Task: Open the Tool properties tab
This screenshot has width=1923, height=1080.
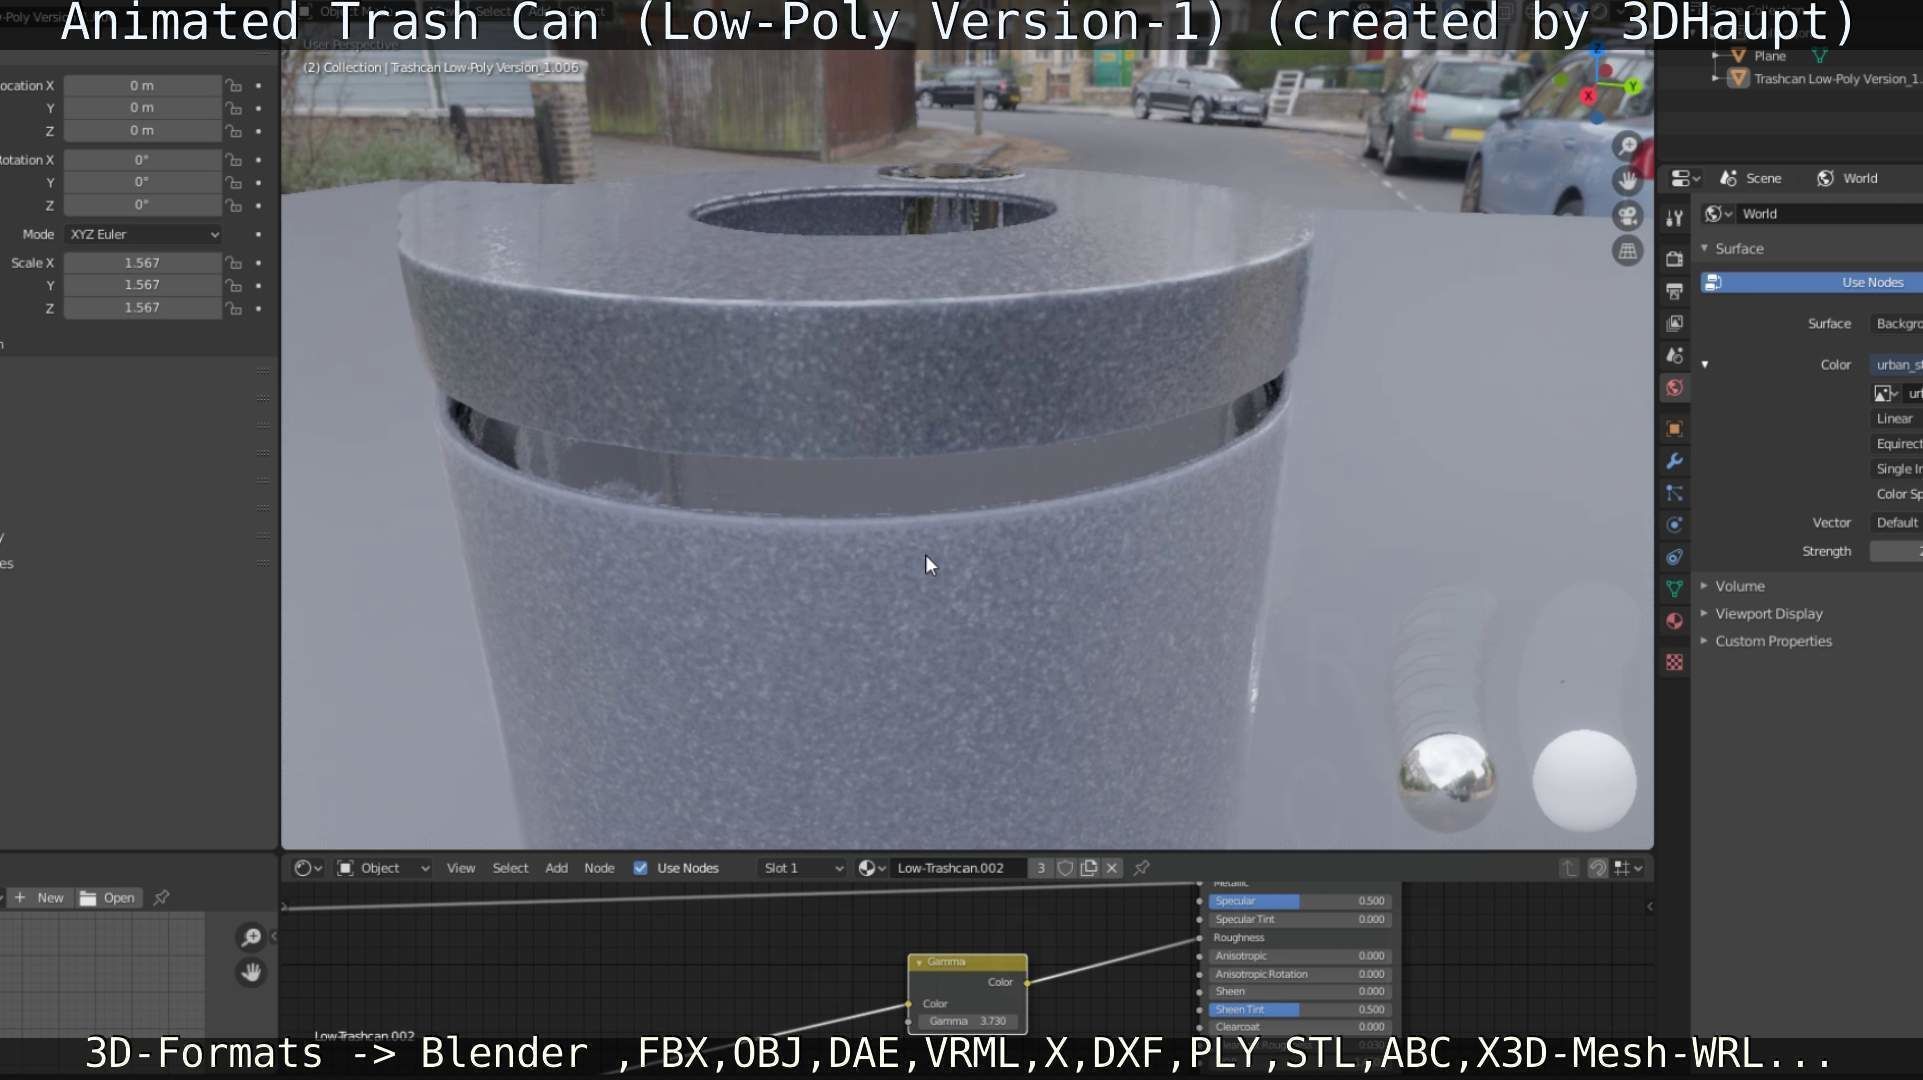Action: point(1674,218)
